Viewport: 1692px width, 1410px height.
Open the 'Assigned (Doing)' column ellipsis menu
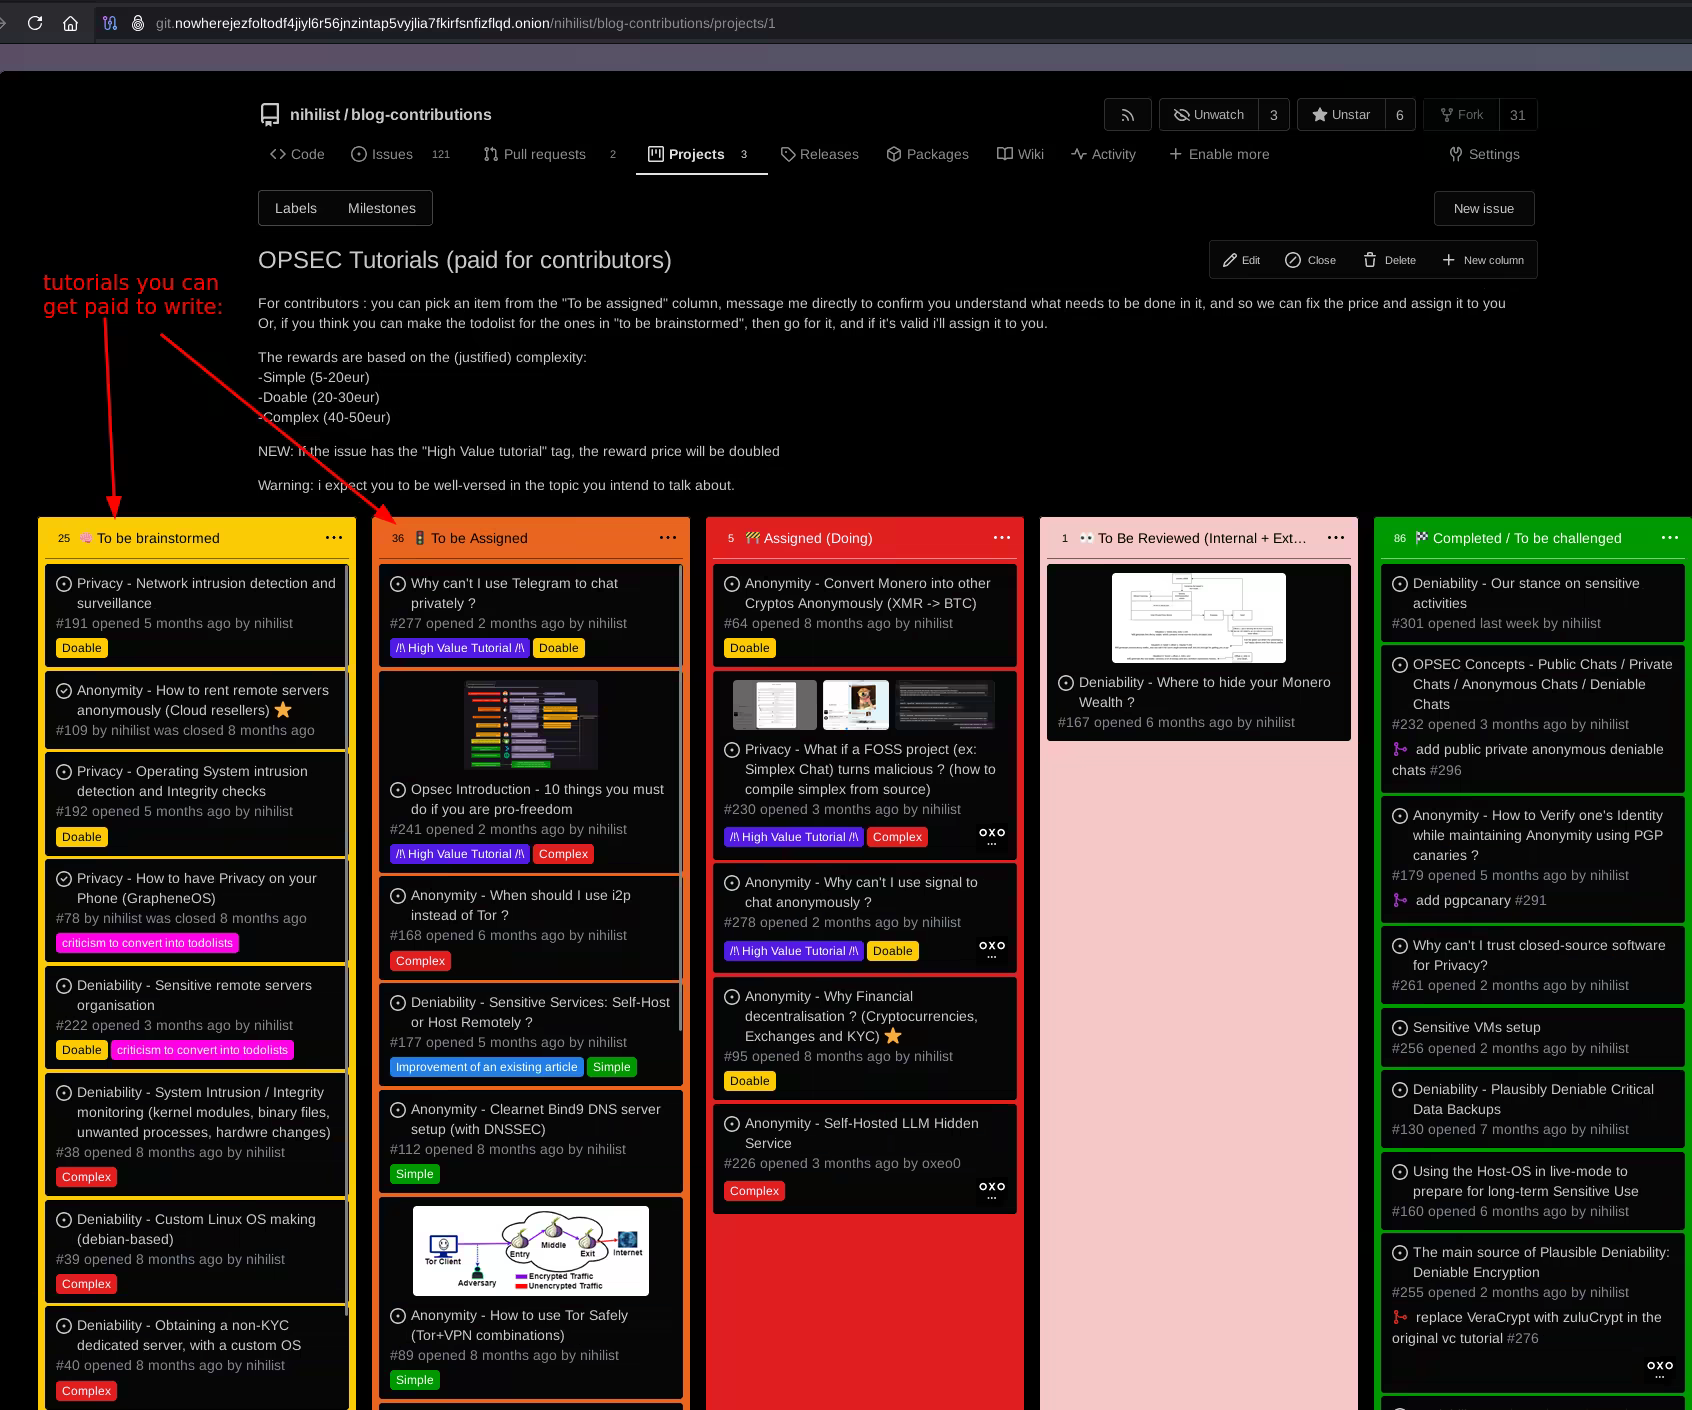tap(1002, 538)
